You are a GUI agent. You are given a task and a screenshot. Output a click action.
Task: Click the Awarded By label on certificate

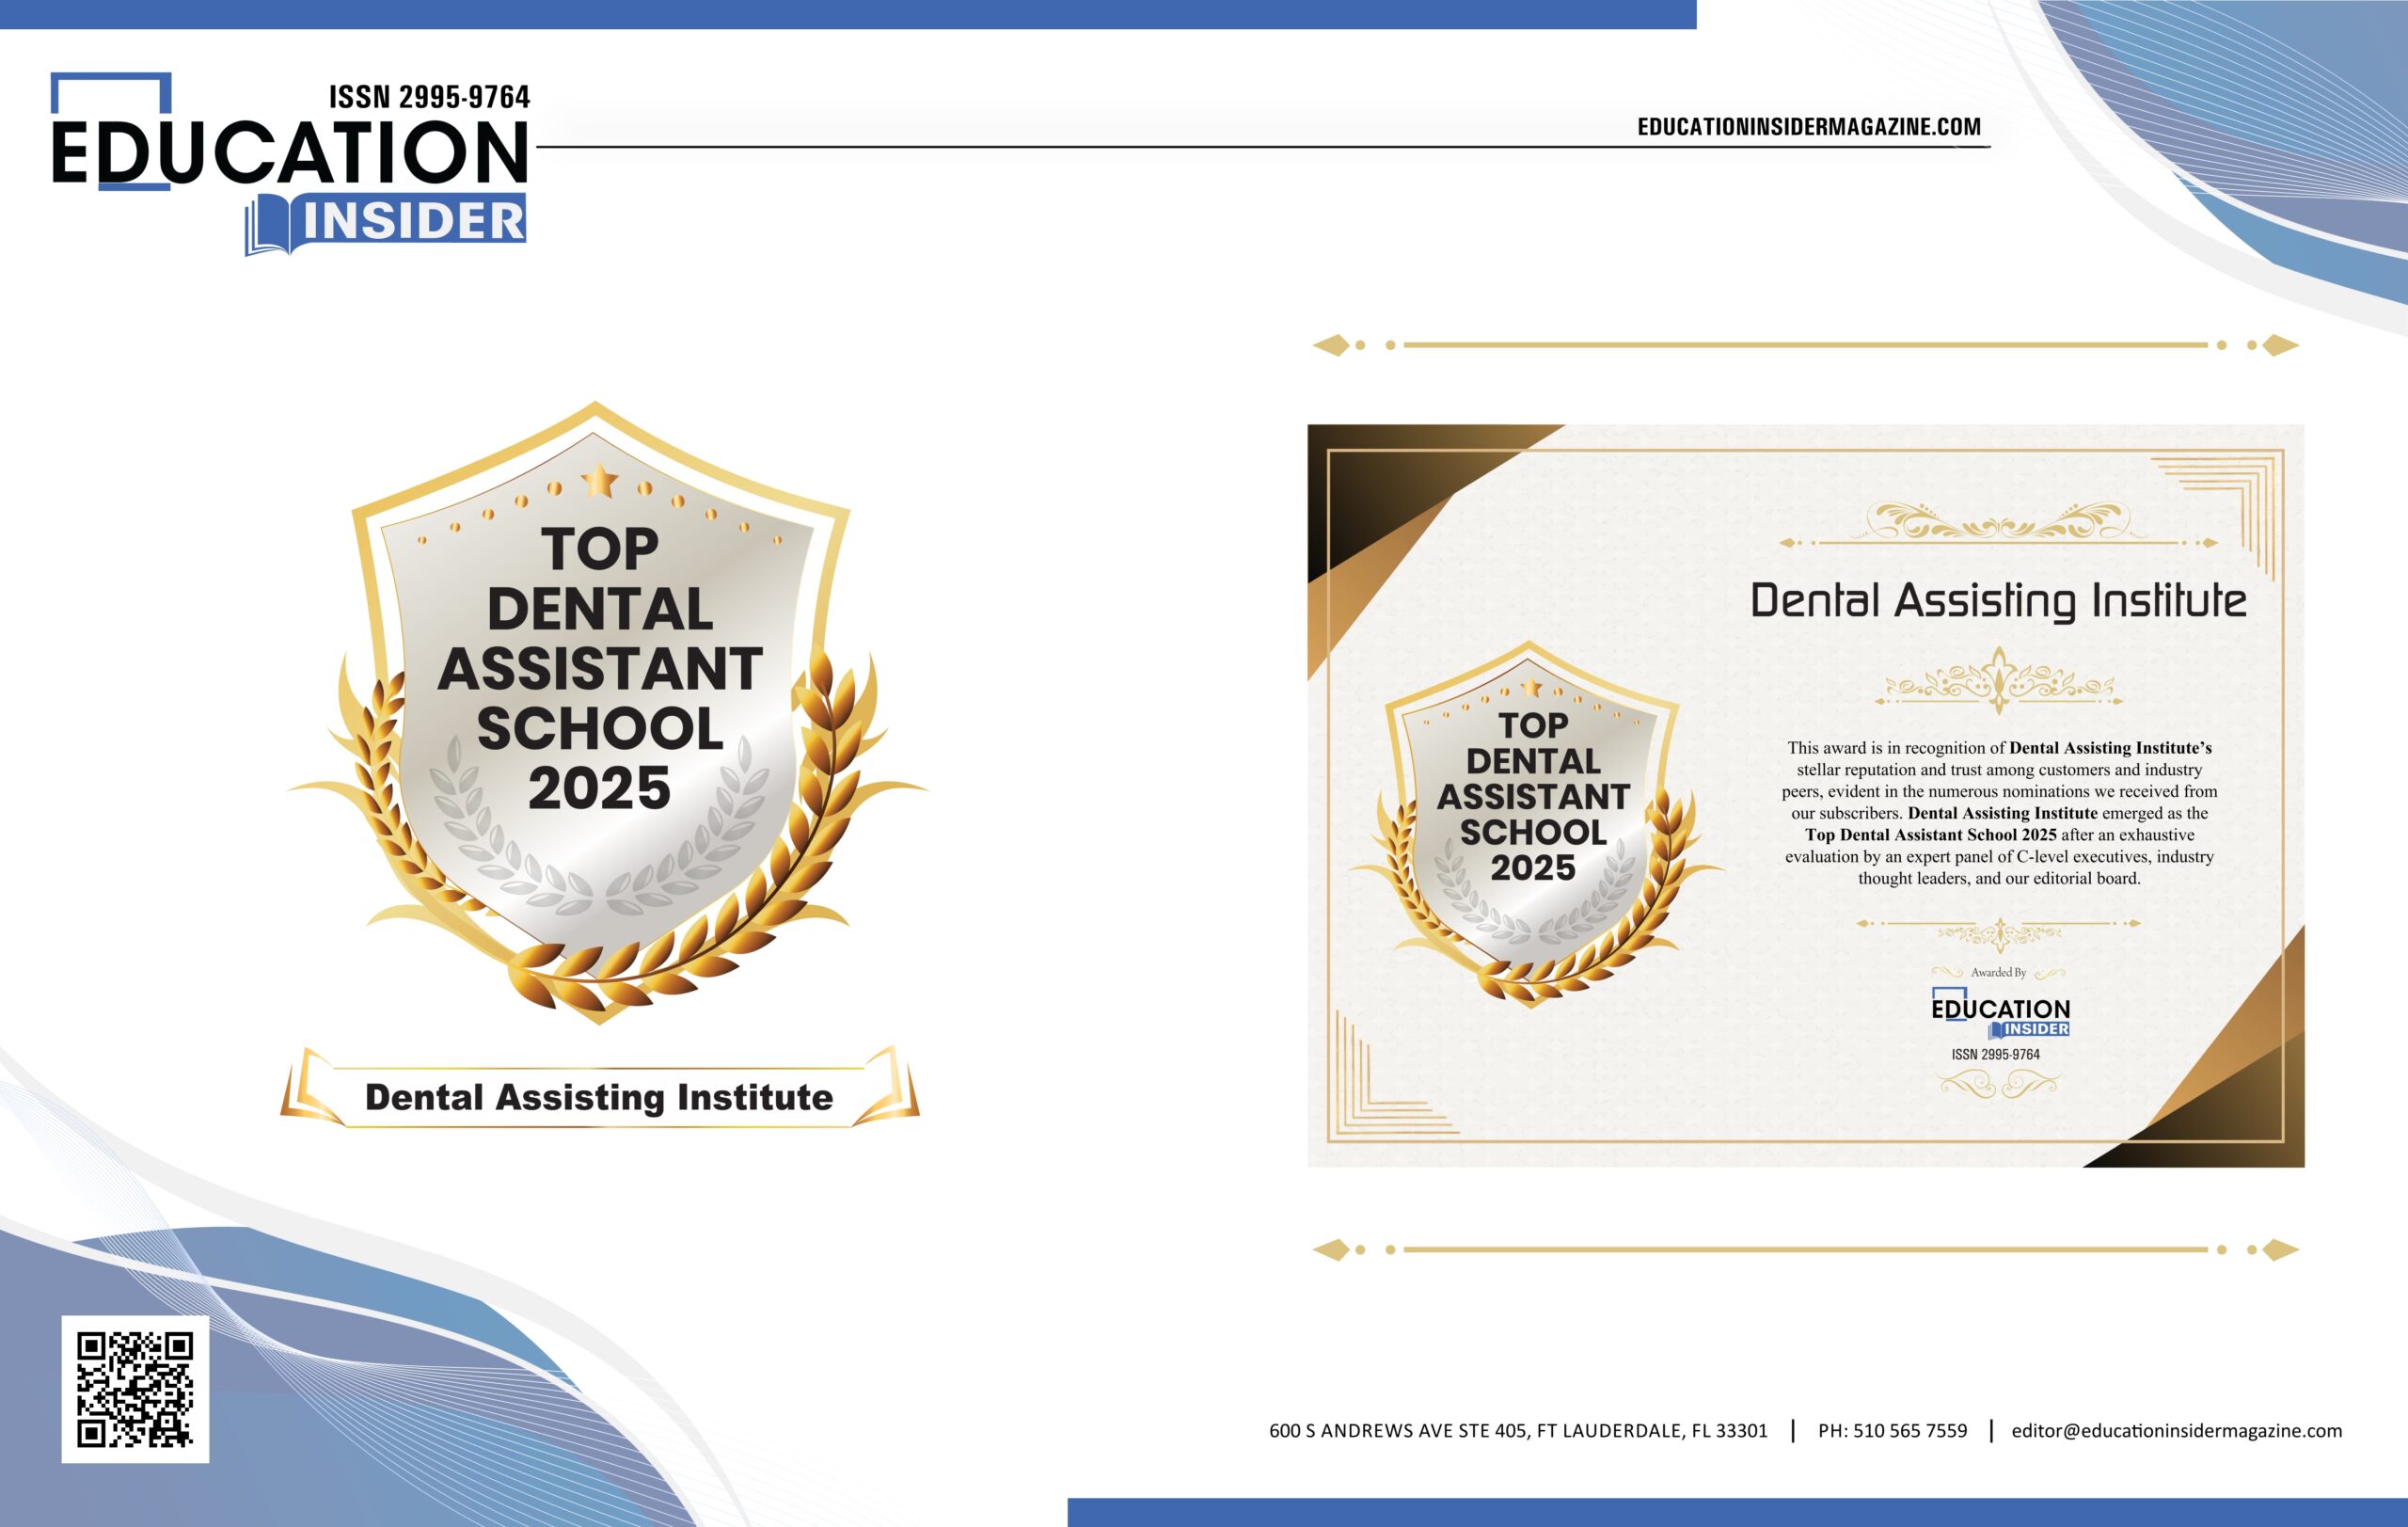pyautogui.click(x=1998, y=972)
